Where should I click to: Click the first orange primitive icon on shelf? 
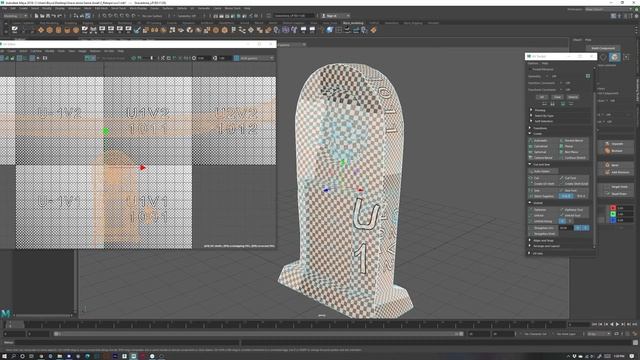(x=41, y=30)
